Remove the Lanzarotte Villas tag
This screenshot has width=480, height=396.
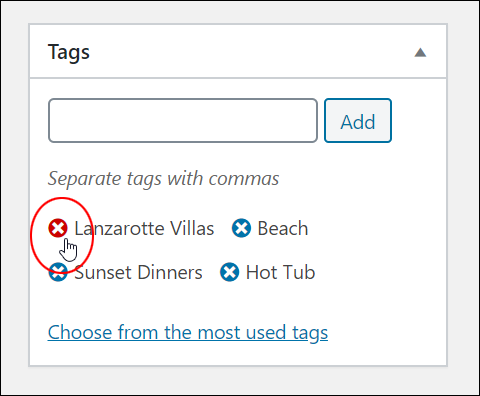click(58, 228)
